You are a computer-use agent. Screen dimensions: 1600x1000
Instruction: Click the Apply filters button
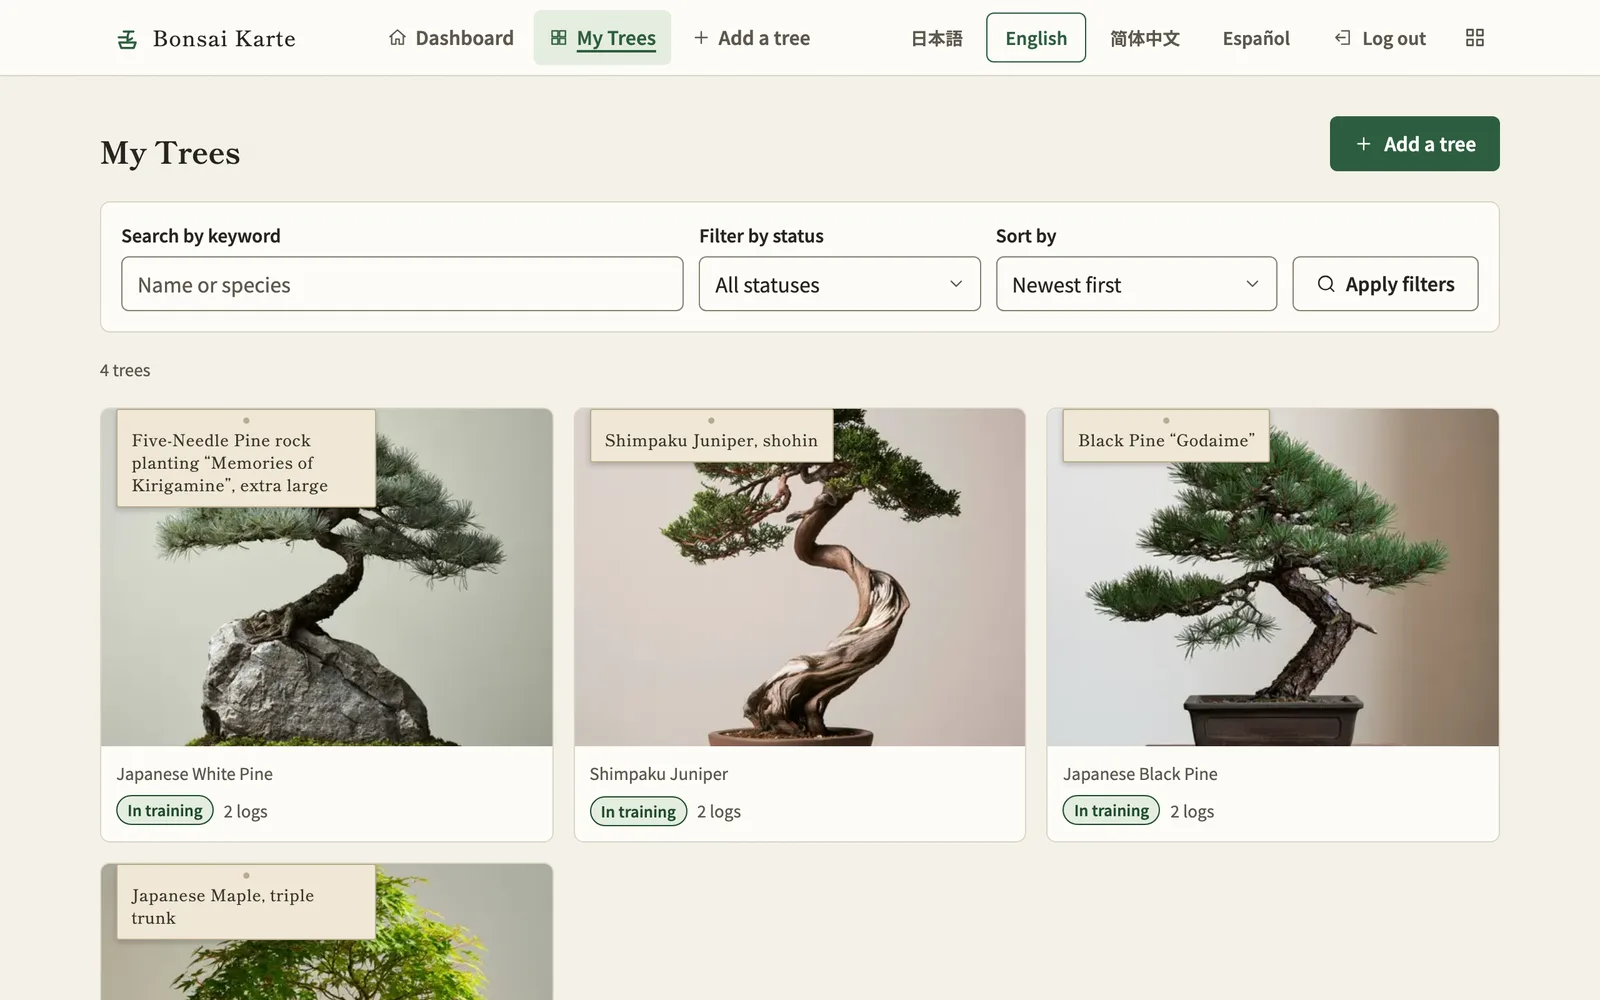click(x=1385, y=284)
